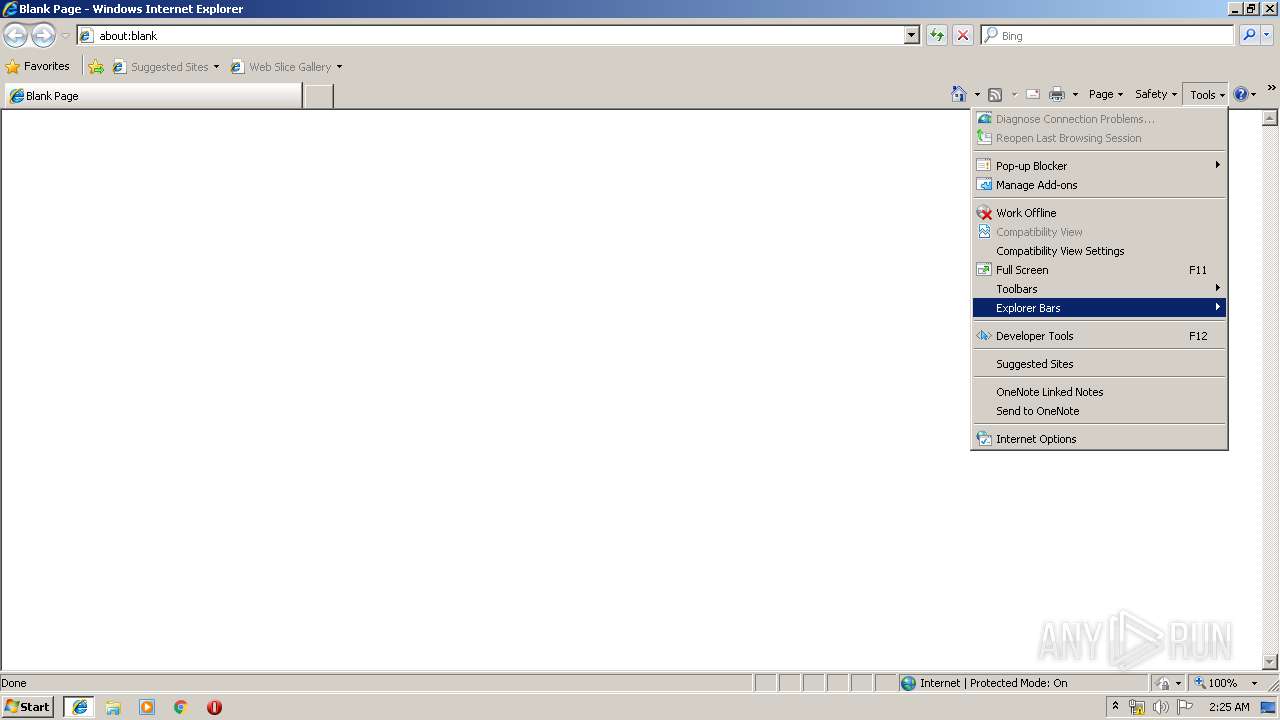This screenshot has height=720, width=1280.
Task: Click the Feeds RSS icon
Action: click(x=995, y=95)
